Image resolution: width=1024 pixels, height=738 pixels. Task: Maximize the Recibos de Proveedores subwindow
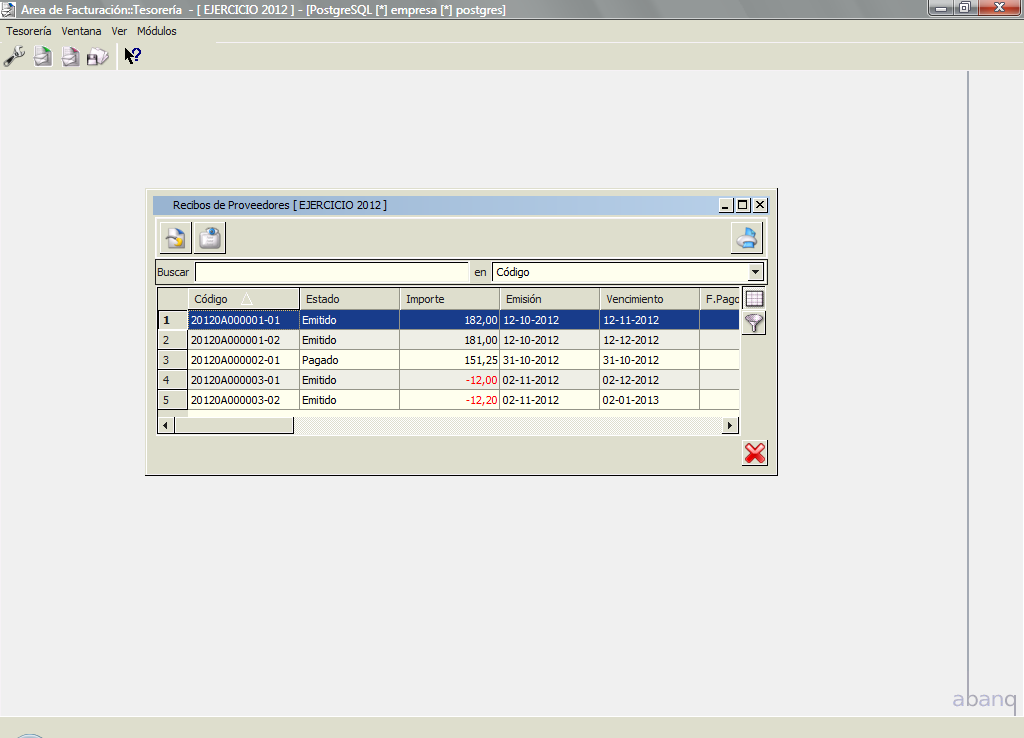[x=743, y=205]
